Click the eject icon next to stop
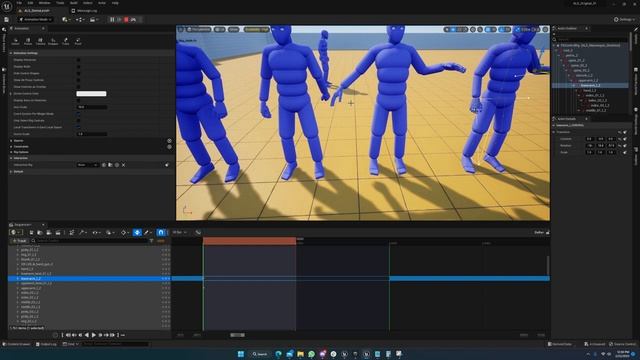The image size is (640, 360). click(133, 19)
